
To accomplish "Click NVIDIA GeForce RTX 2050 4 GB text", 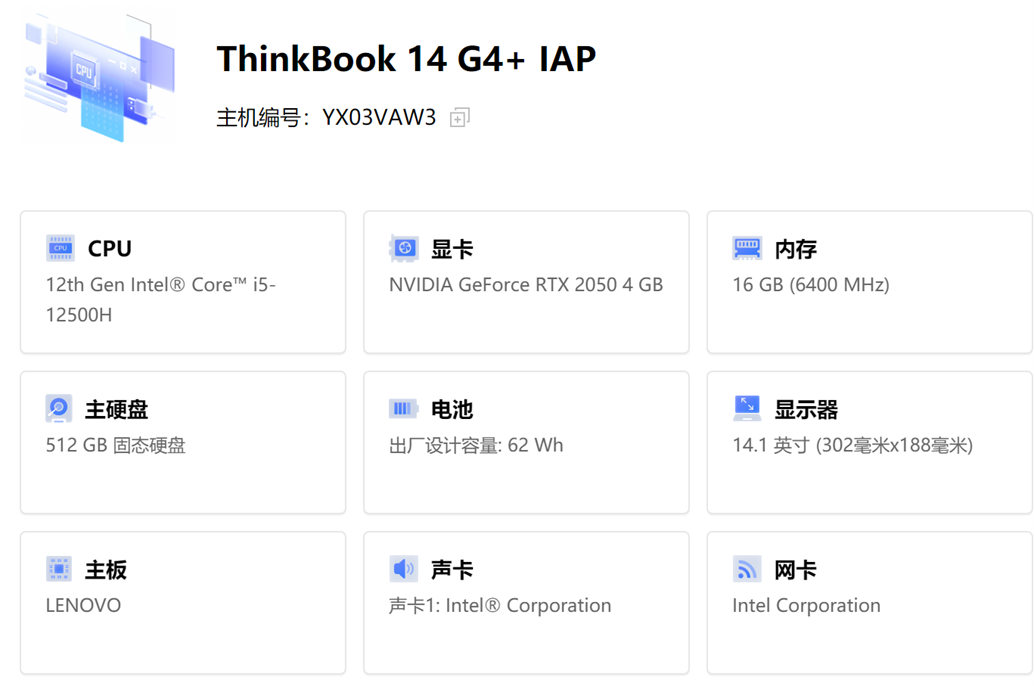I will click(x=526, y=285).
